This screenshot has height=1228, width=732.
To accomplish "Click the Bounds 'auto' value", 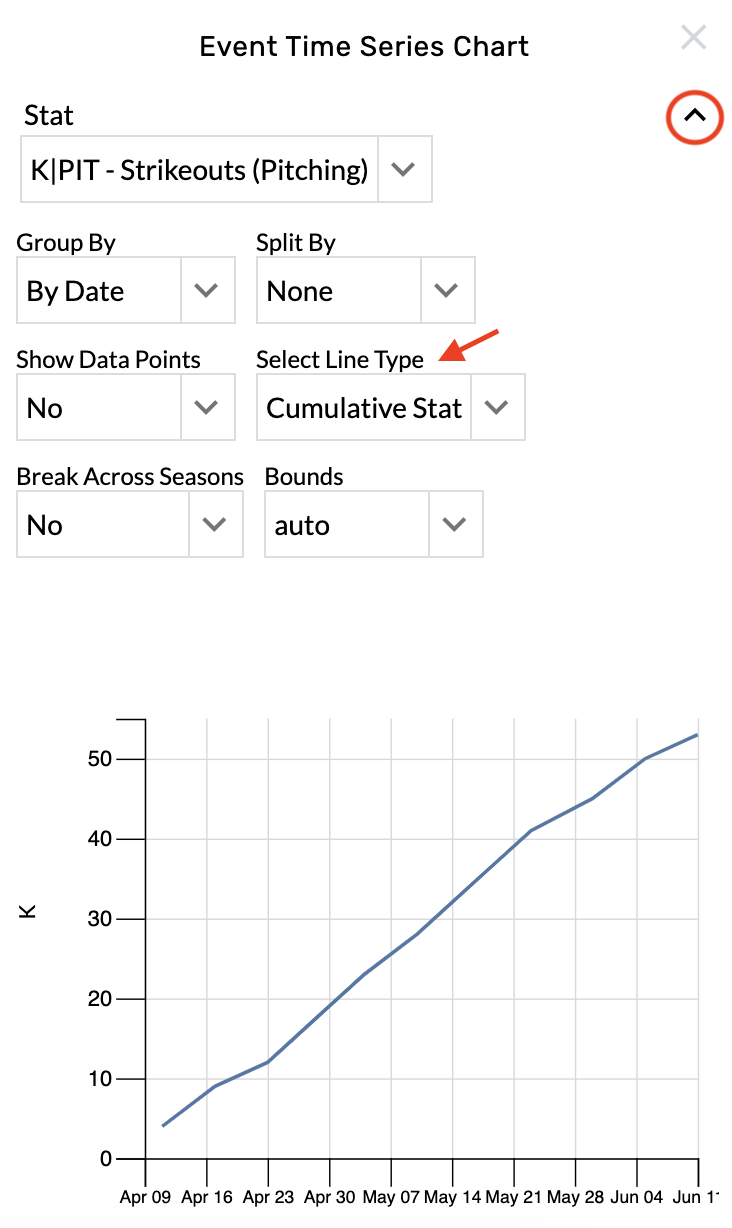I will 346,525.
